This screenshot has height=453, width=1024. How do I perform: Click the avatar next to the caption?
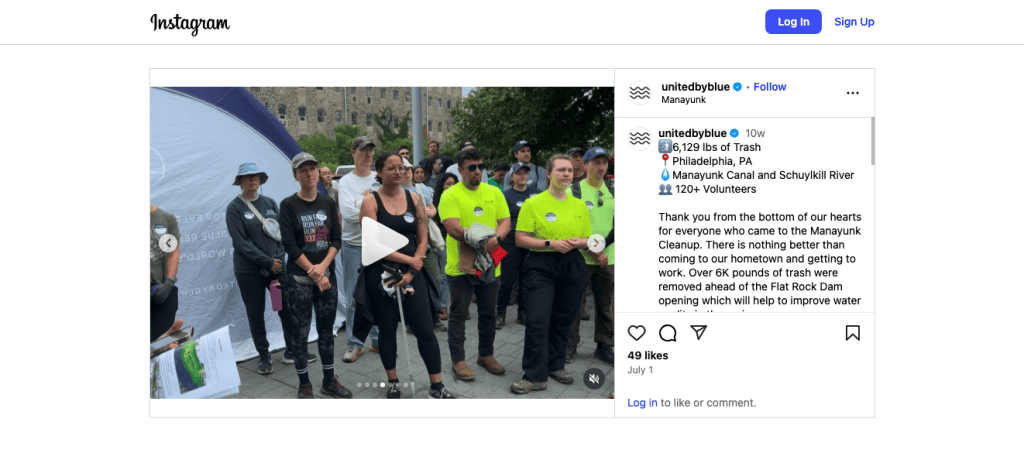click(x=640, y=138)
